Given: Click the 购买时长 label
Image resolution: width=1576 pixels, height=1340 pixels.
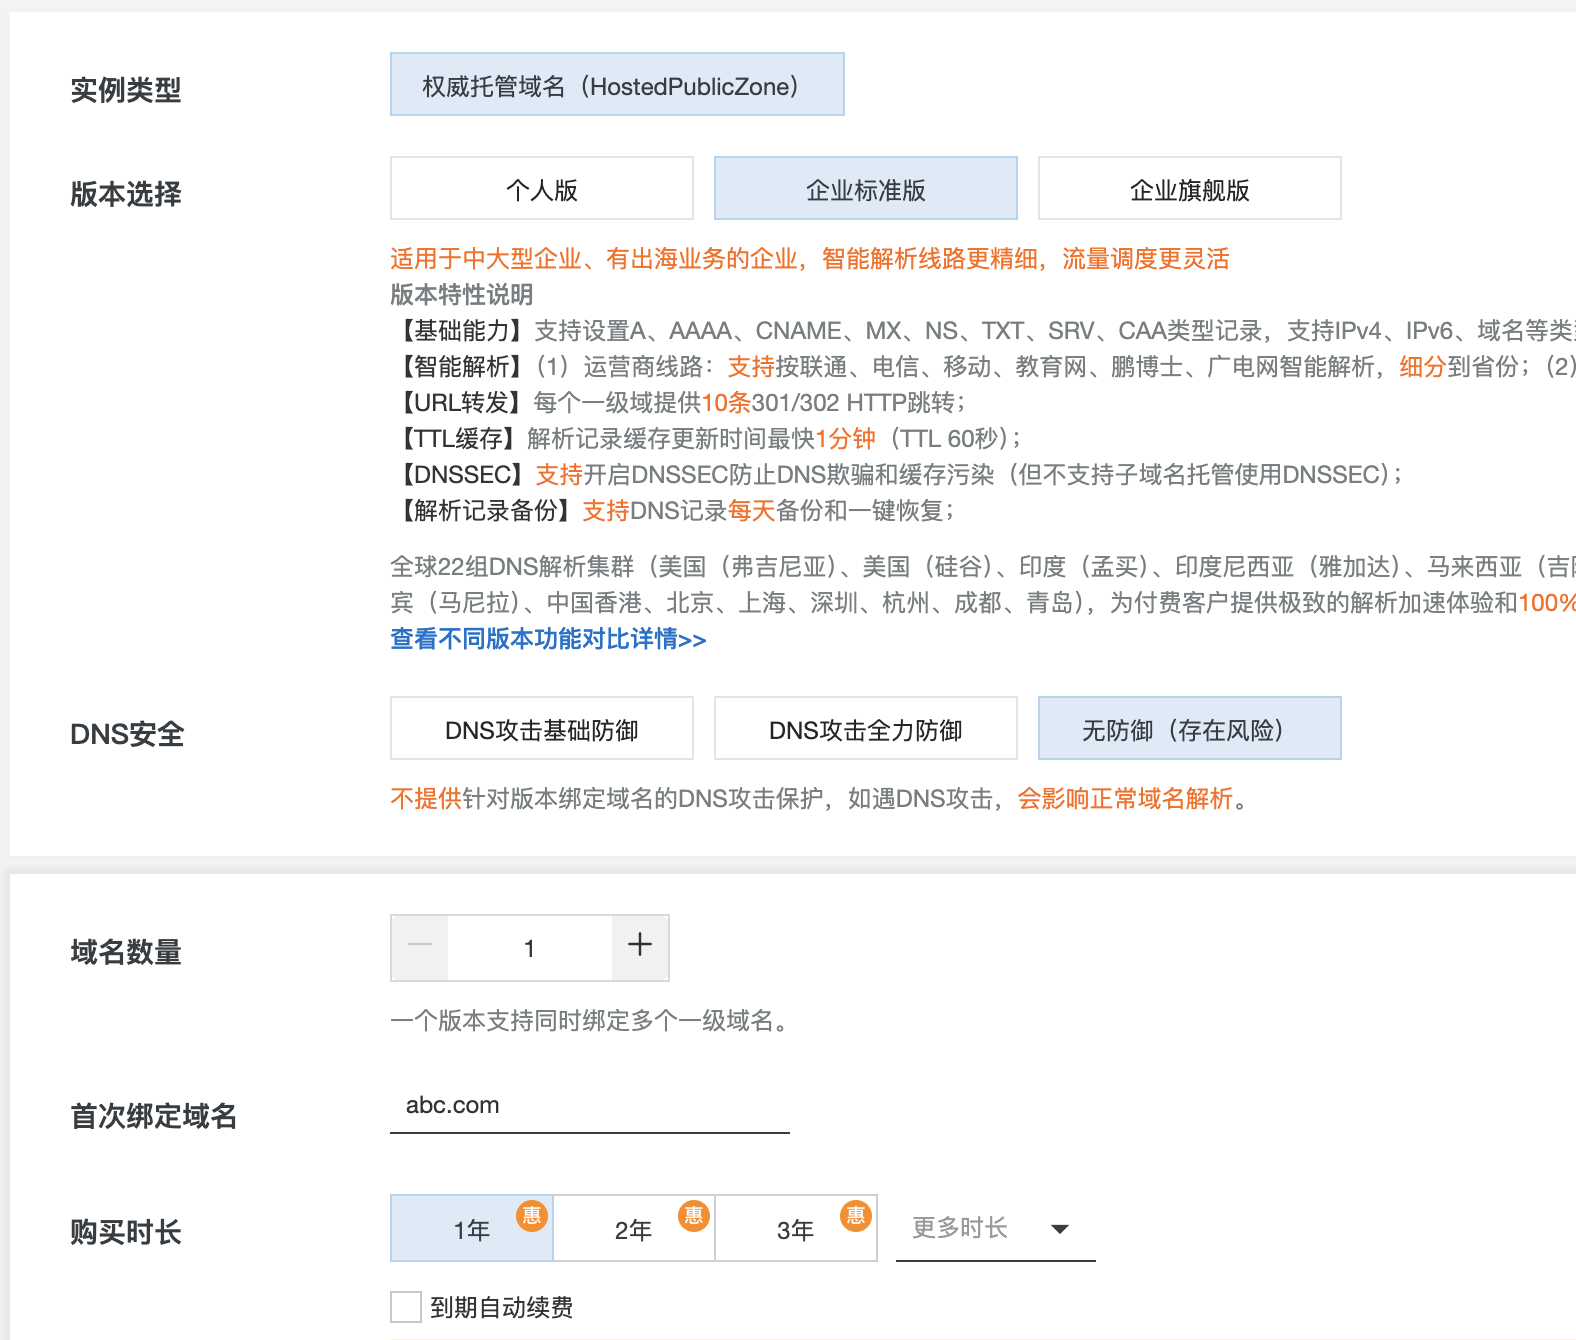Looking at the screenshot, I should 126,1232.
